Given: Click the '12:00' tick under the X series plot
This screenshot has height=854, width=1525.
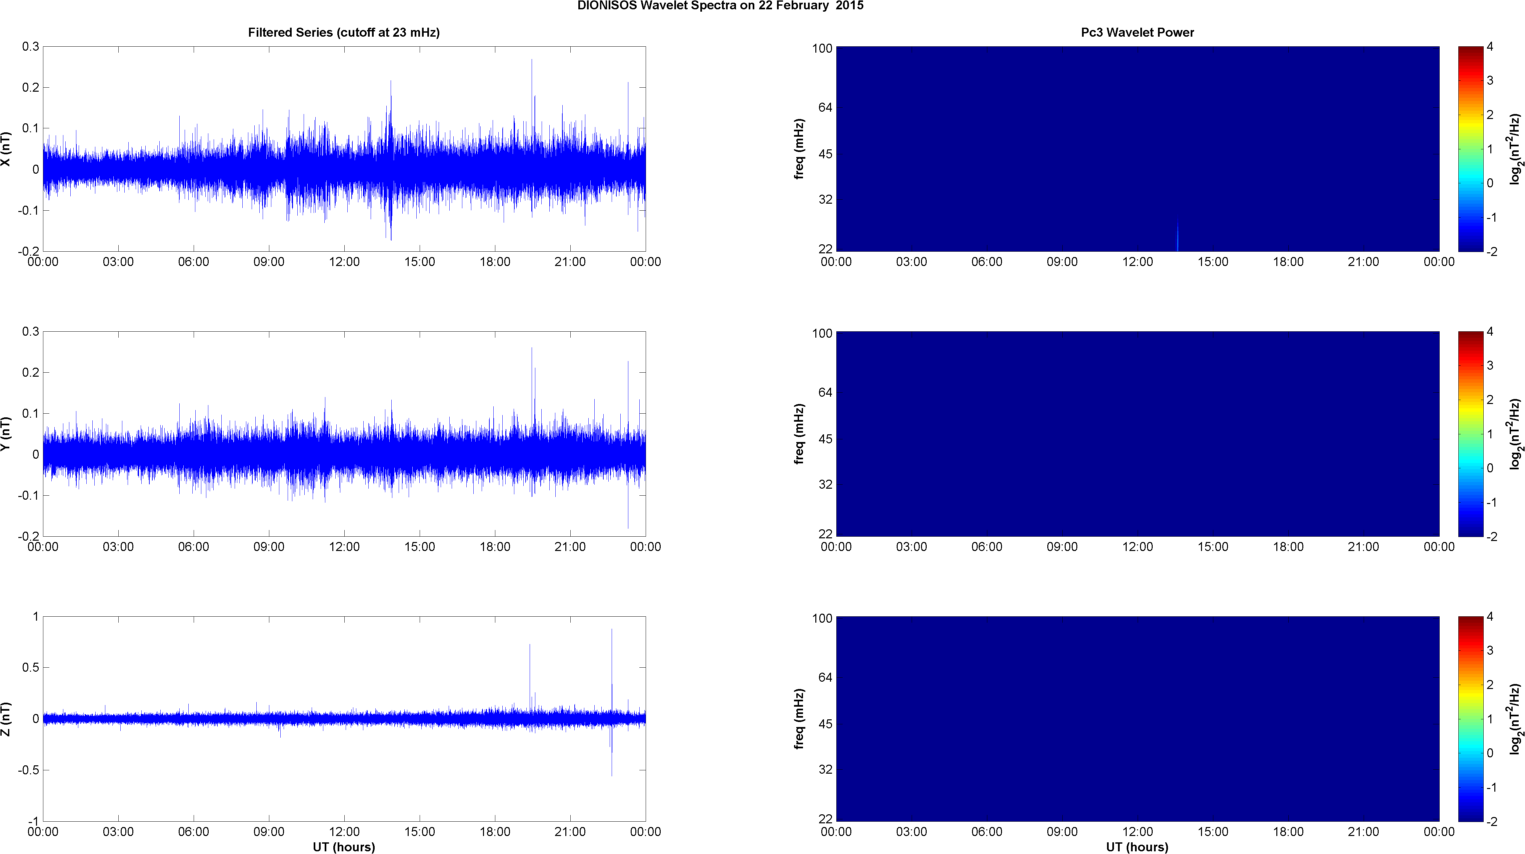Looking at the screenshot, I should pyautogui.click(x=344, y=262).
